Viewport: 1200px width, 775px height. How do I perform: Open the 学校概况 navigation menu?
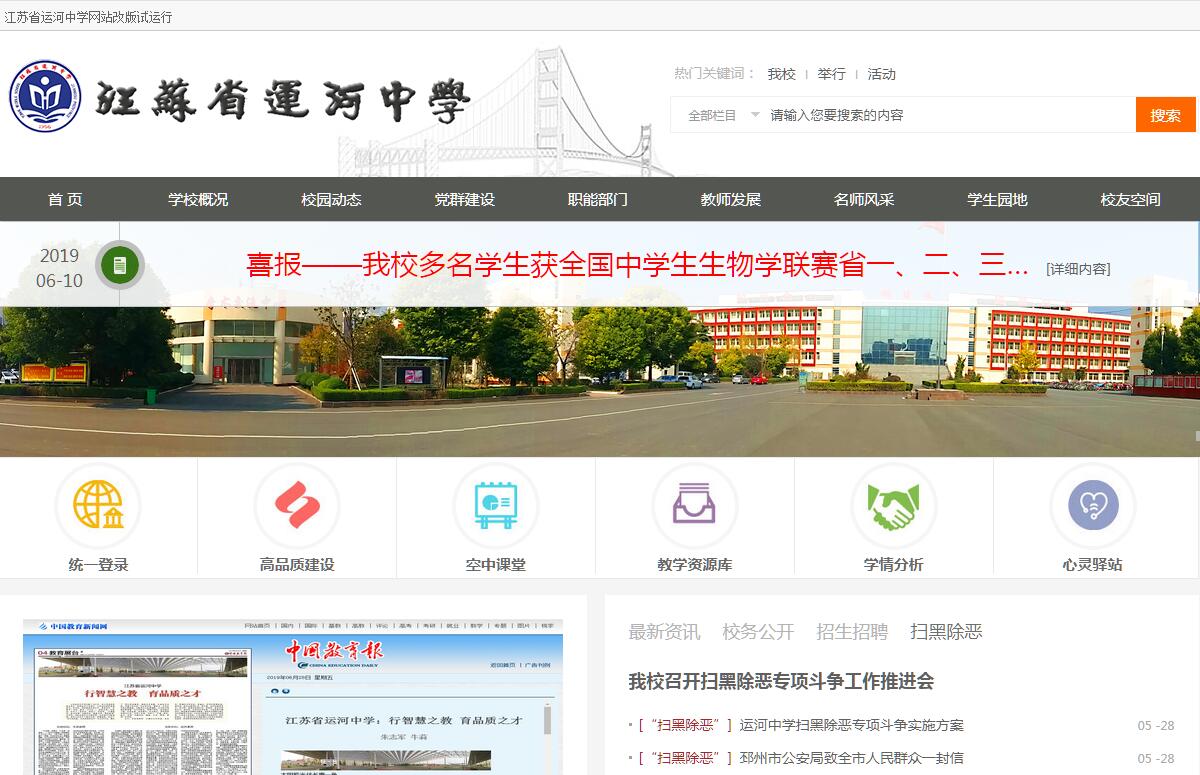coord(198,199)
